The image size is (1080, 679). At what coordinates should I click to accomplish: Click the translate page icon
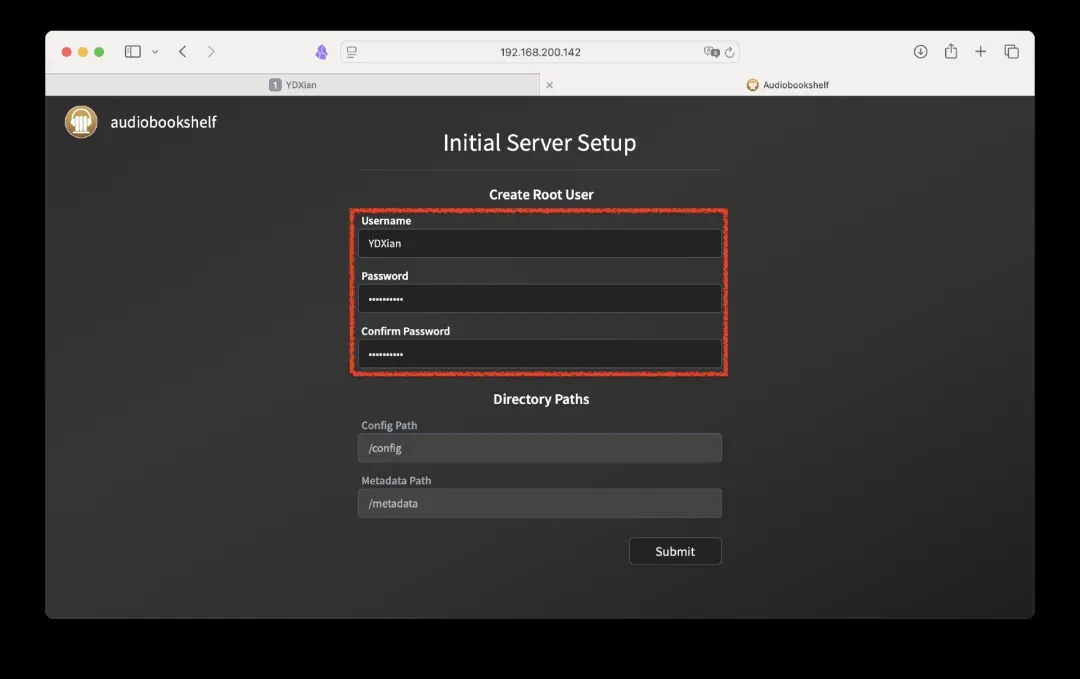click(x=710, y=52)
